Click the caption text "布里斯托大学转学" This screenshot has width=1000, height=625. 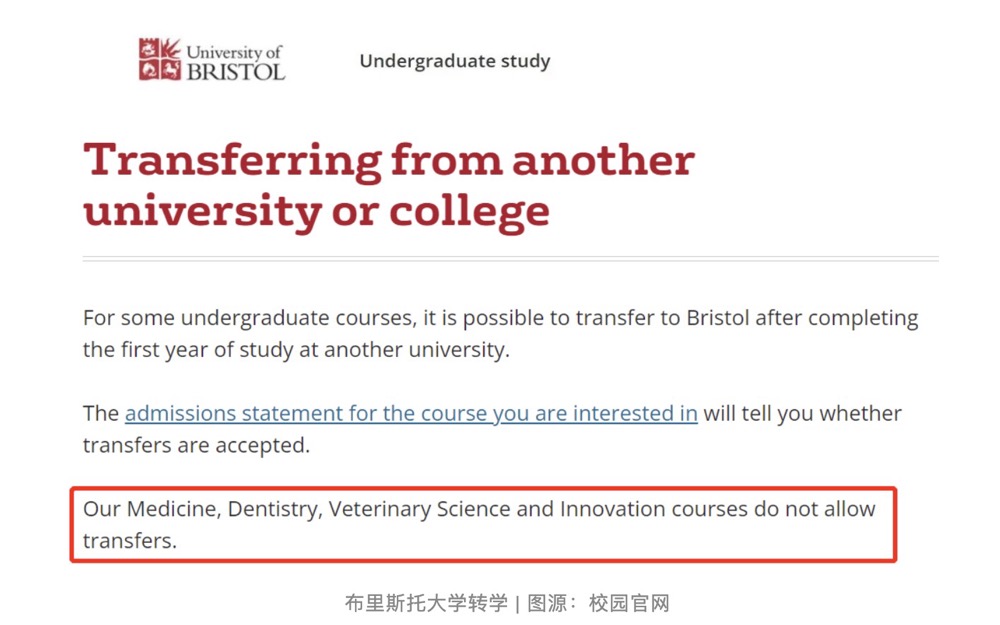pos(426,603)
